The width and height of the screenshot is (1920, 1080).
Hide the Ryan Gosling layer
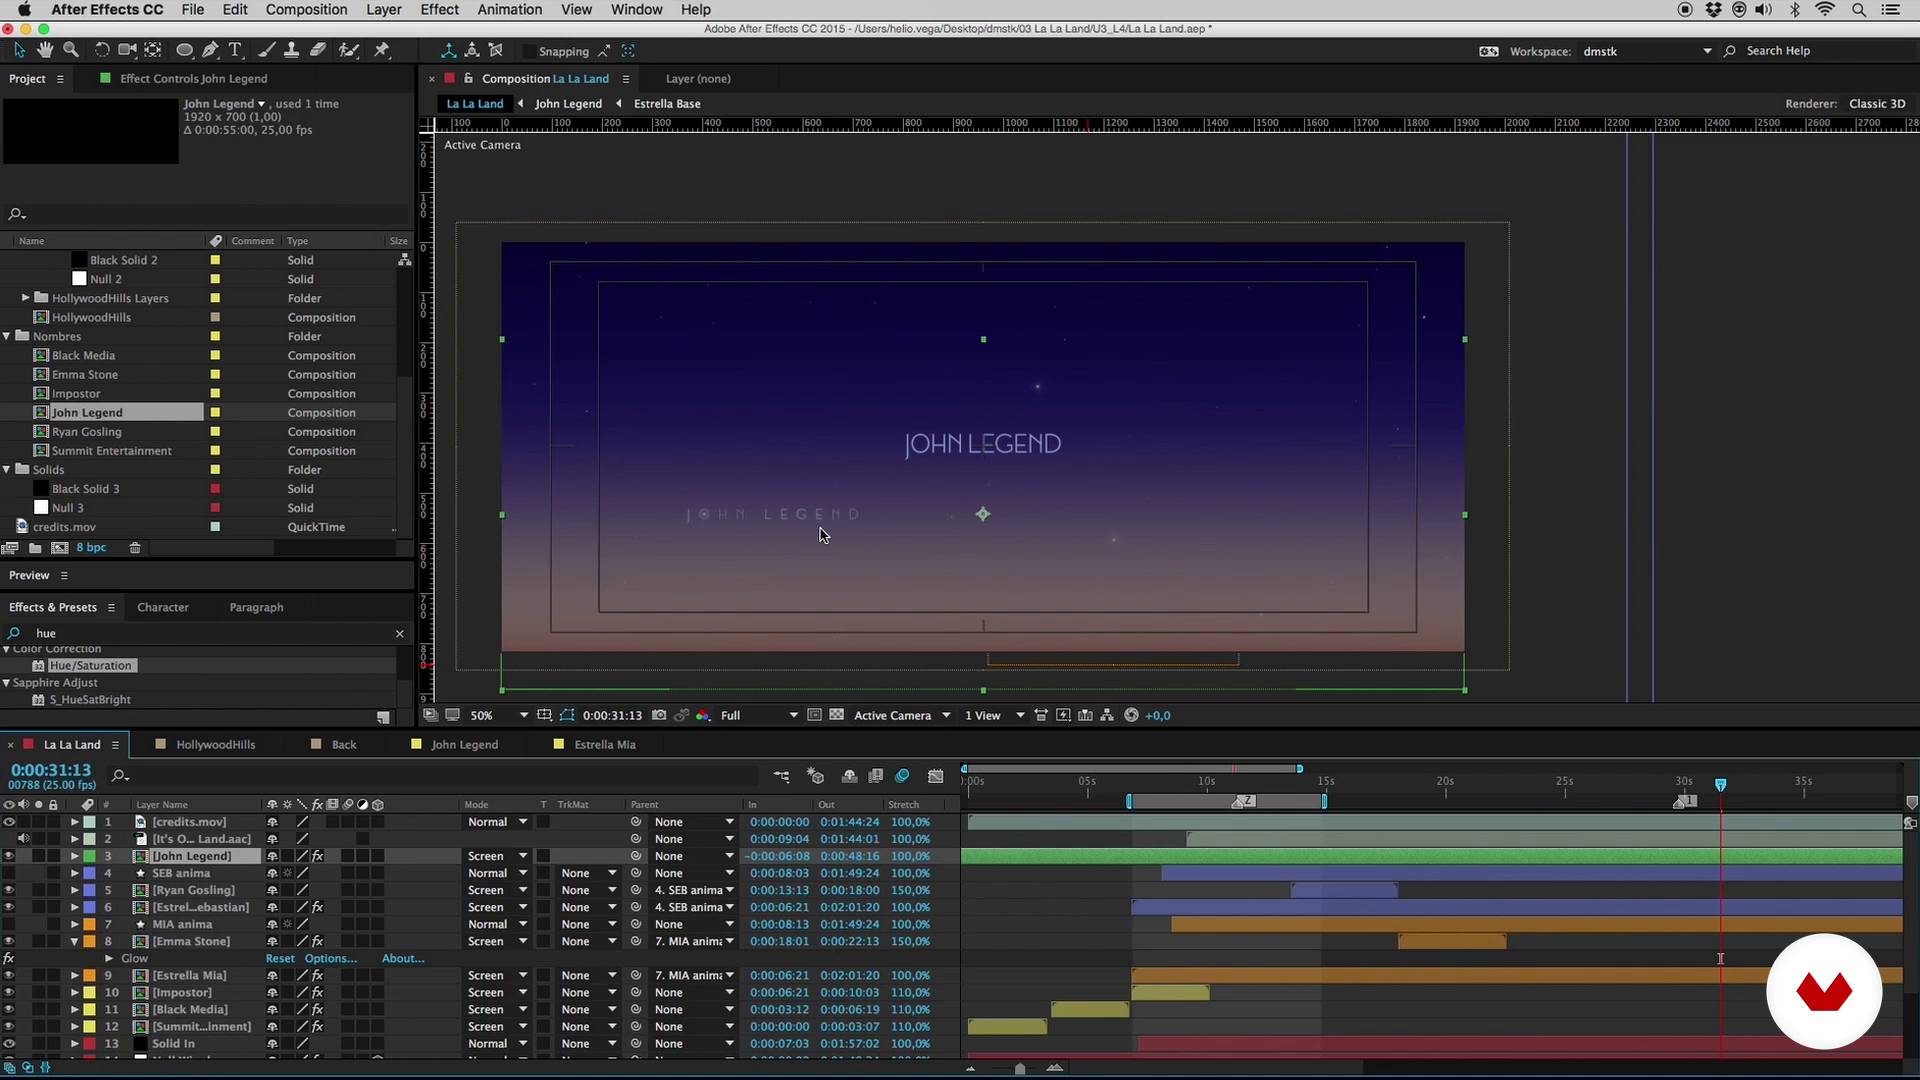[x=9, y=890]
